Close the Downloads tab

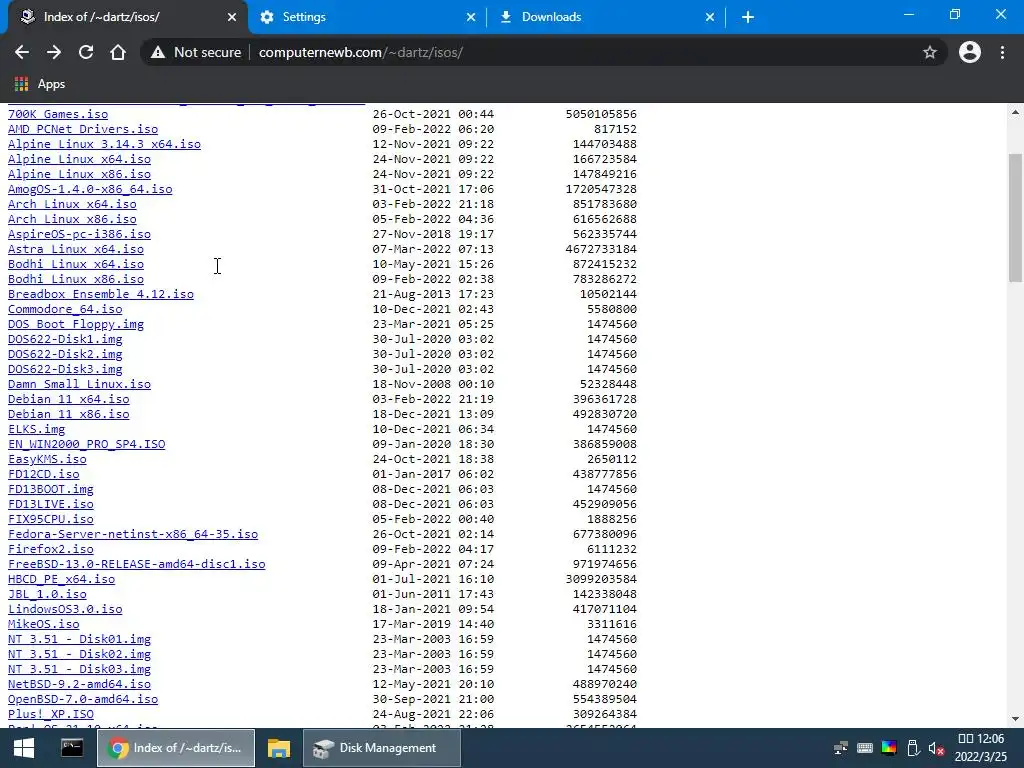coord(710,17)
